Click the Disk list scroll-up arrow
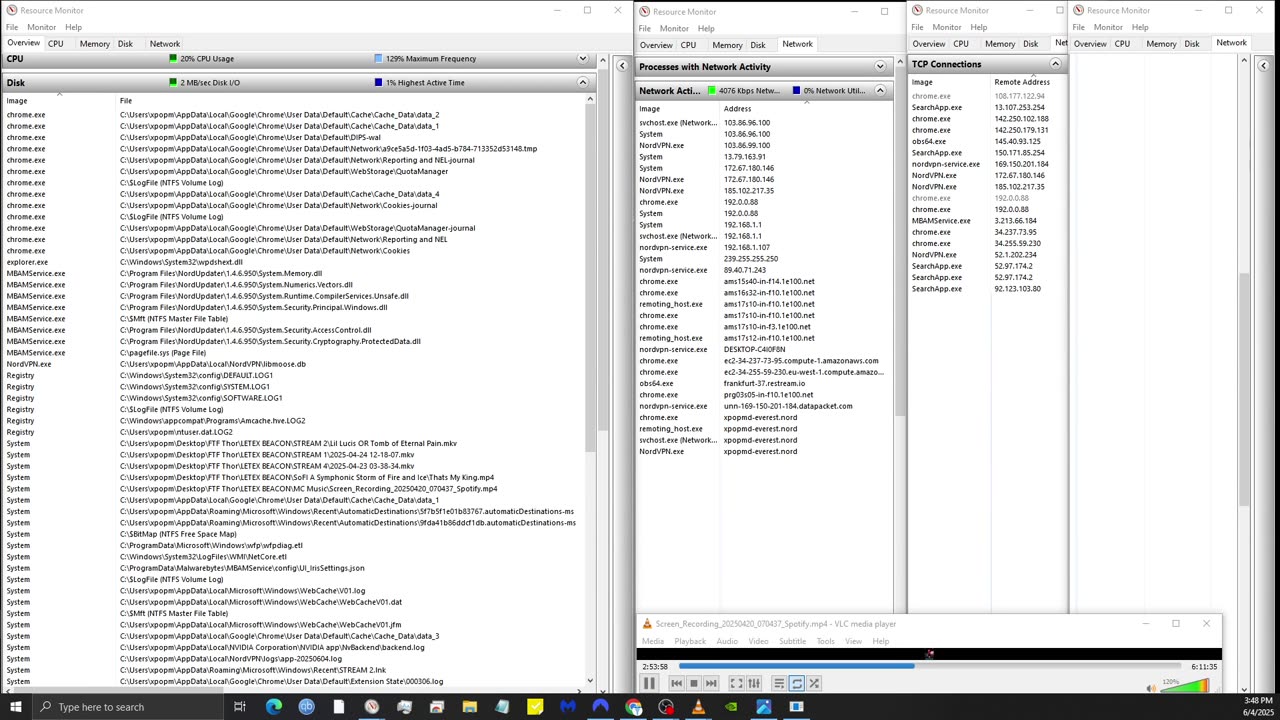The width and height of the screenshot is (1280, 720). coord(590,100)
